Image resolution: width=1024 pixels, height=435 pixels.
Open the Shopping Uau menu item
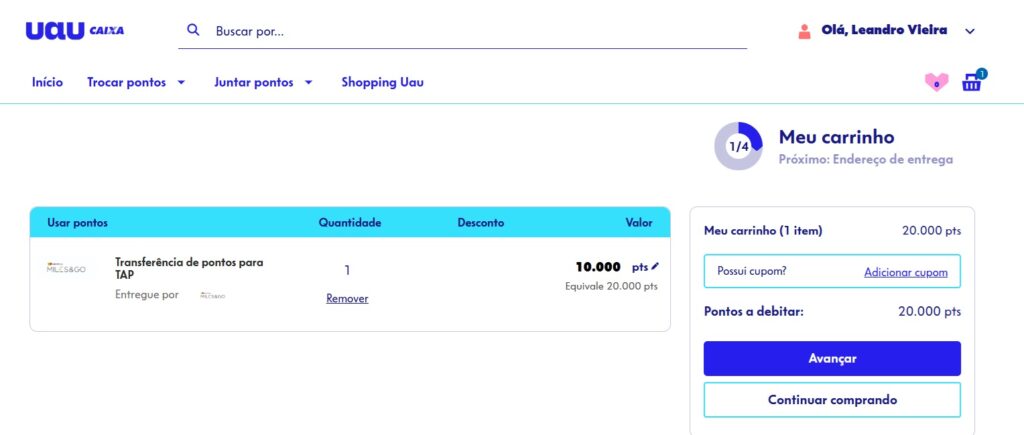click(x=382, y=82)
